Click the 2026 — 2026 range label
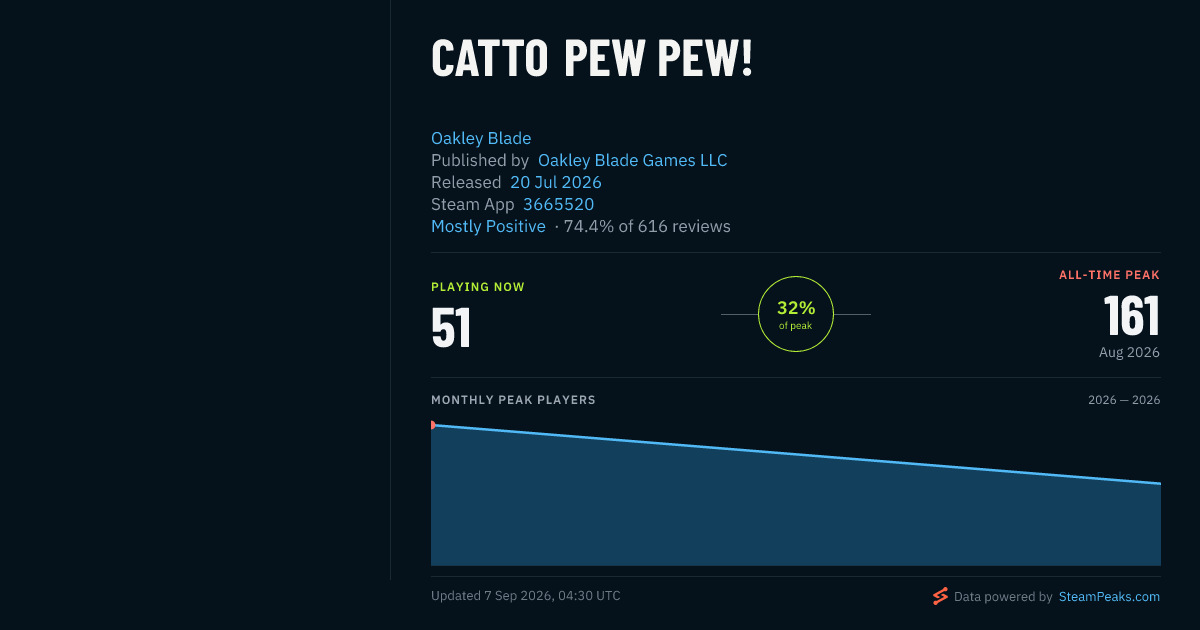The width and height of the screenshot is (1200, 630). 1124,400
